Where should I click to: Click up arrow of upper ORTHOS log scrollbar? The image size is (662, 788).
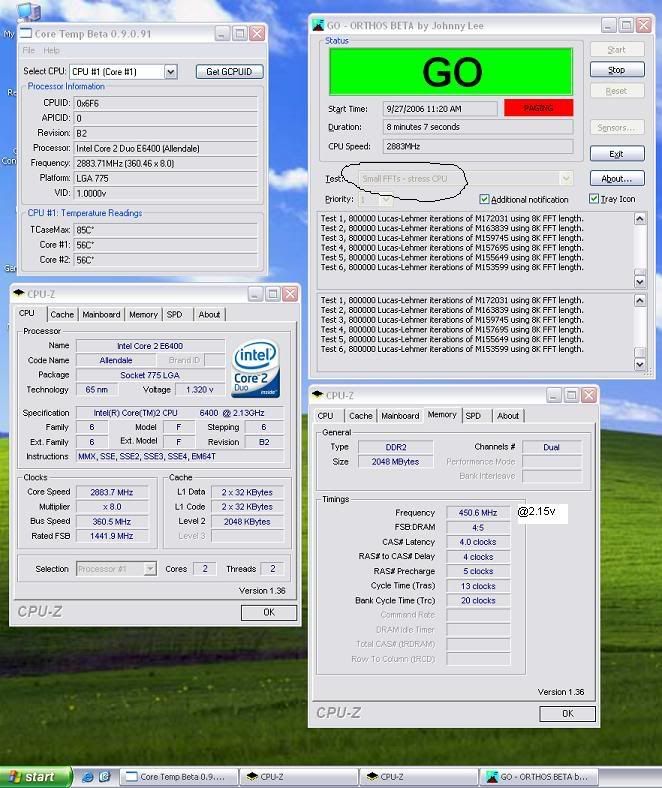(640, 219)
